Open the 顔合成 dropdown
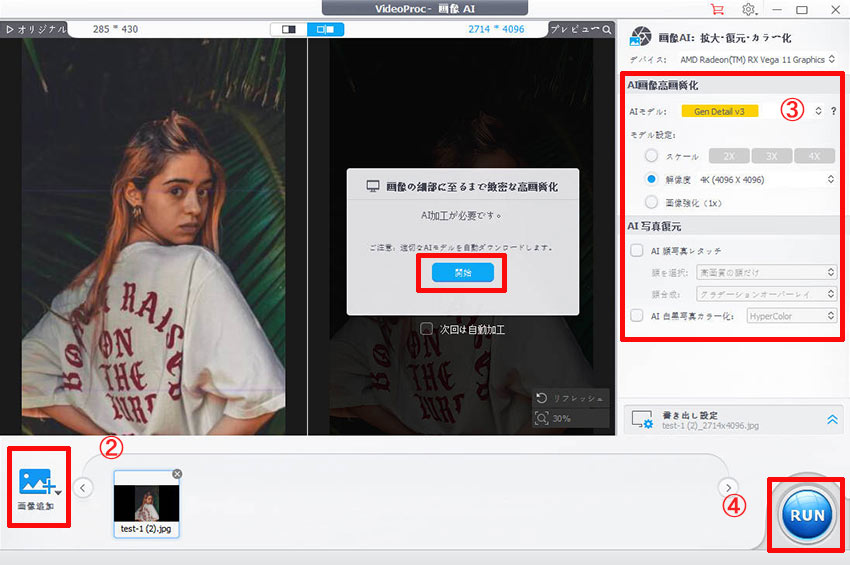Image resolution: width=850 pixels, height=565 pixels. pyautogui.click(x=767, y=294)
